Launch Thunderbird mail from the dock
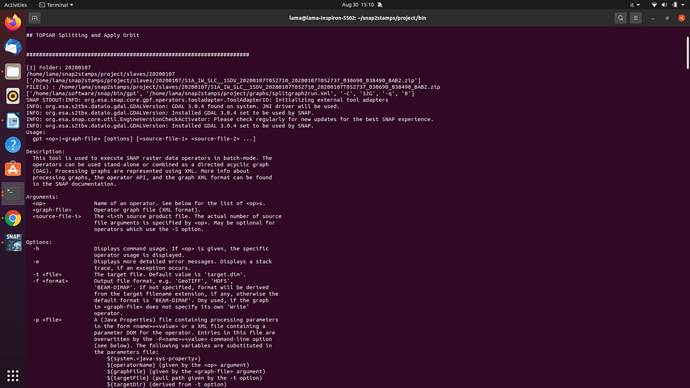690x388 pixels. tap(13, 47)
